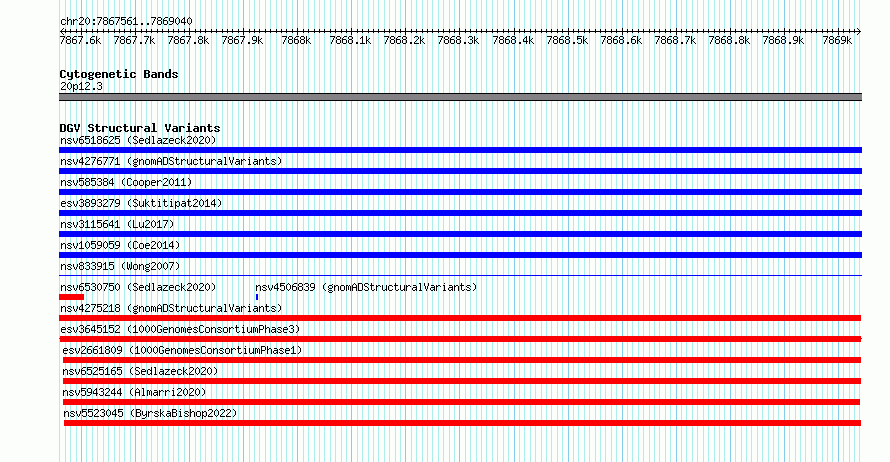Click the nsv4506839 (gnomADStructuralVariants) label
This screenshot has height=462, width=890.
[366, 287]
